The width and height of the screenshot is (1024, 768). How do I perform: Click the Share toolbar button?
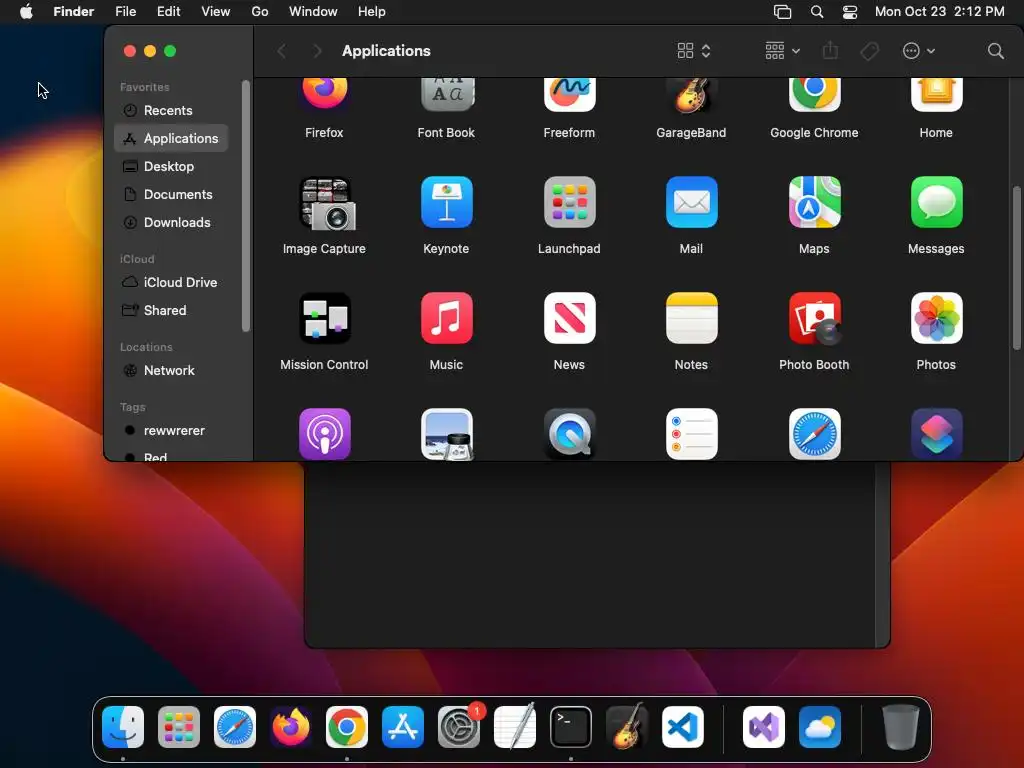[x=830, y=51]
